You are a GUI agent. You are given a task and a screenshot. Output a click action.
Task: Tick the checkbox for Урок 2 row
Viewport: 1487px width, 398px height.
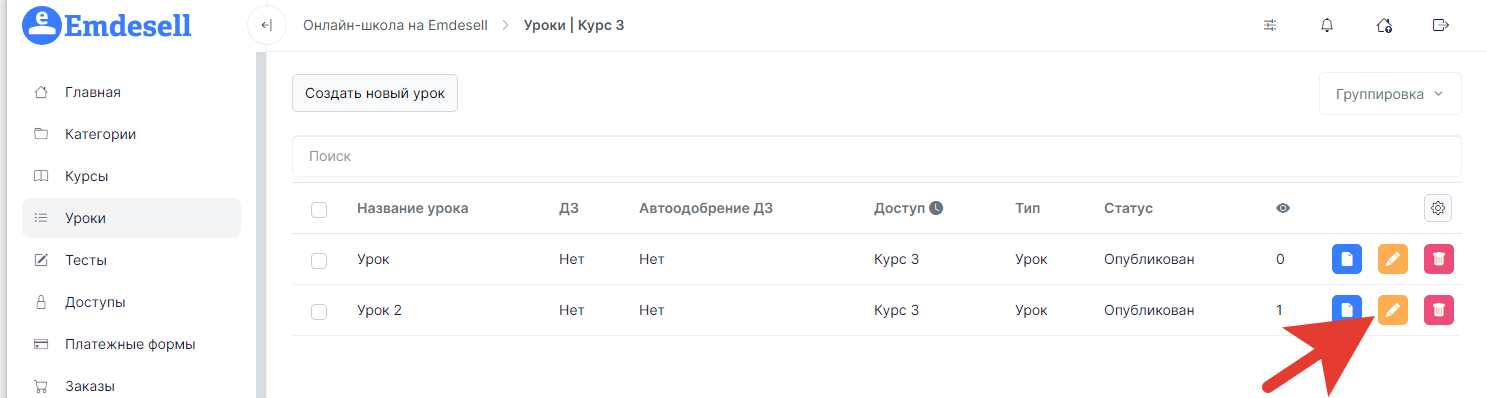pyautogui.click(x=319, y=311)
